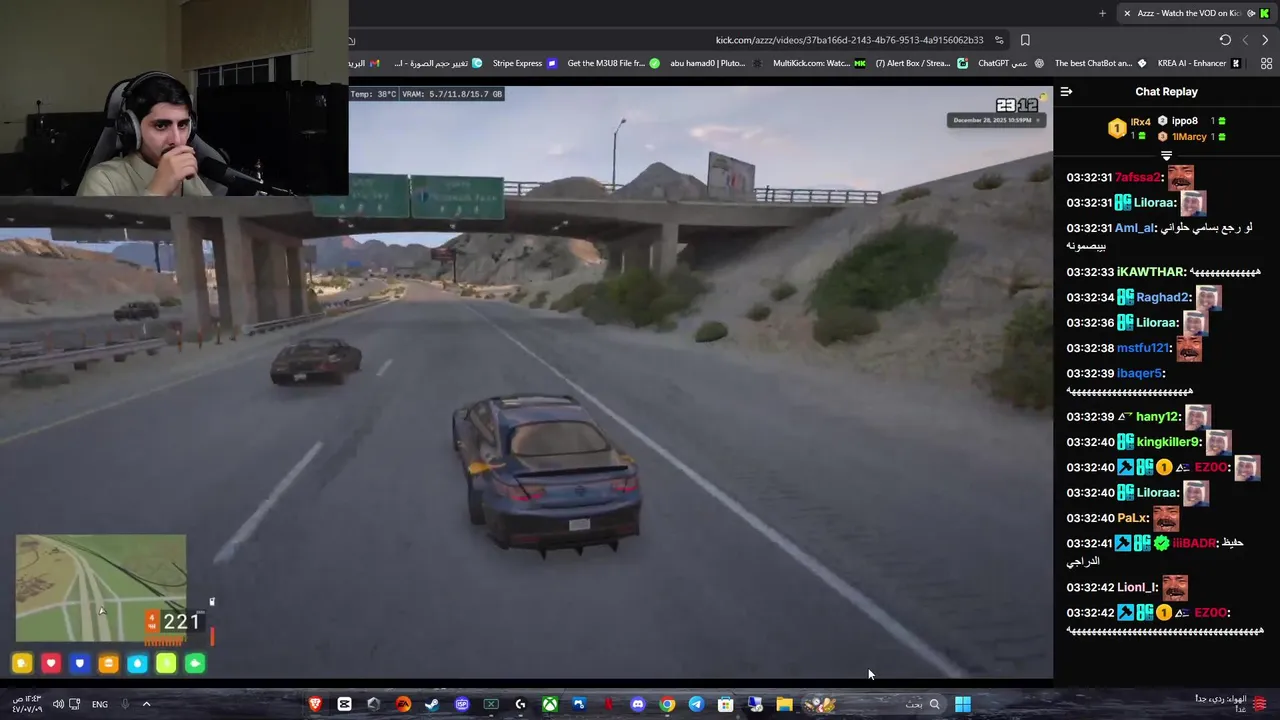Open CapCut from the taskbar
Viewport: 1280px width, 720px height.
[x=345, y=704]
